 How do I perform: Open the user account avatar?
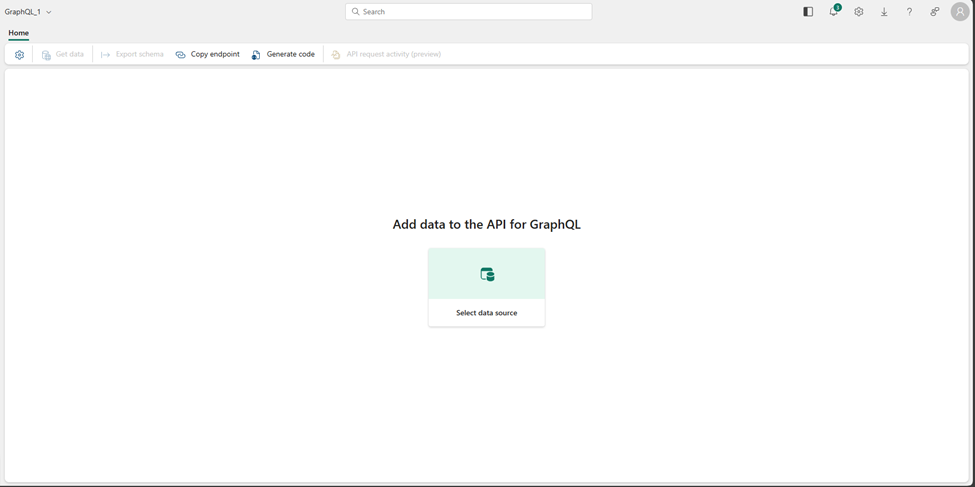(x=960, y=12)
